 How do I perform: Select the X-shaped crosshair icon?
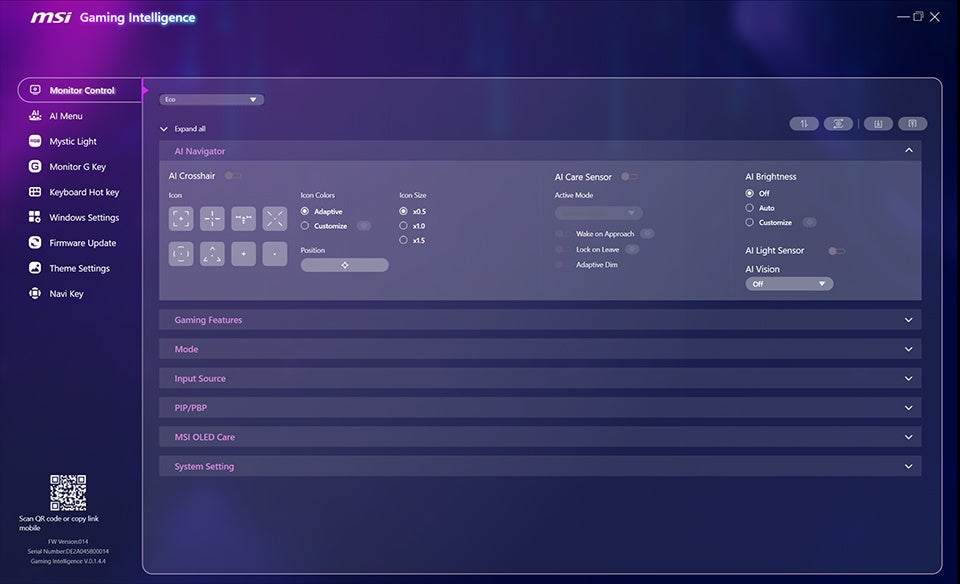coord(274,218)
